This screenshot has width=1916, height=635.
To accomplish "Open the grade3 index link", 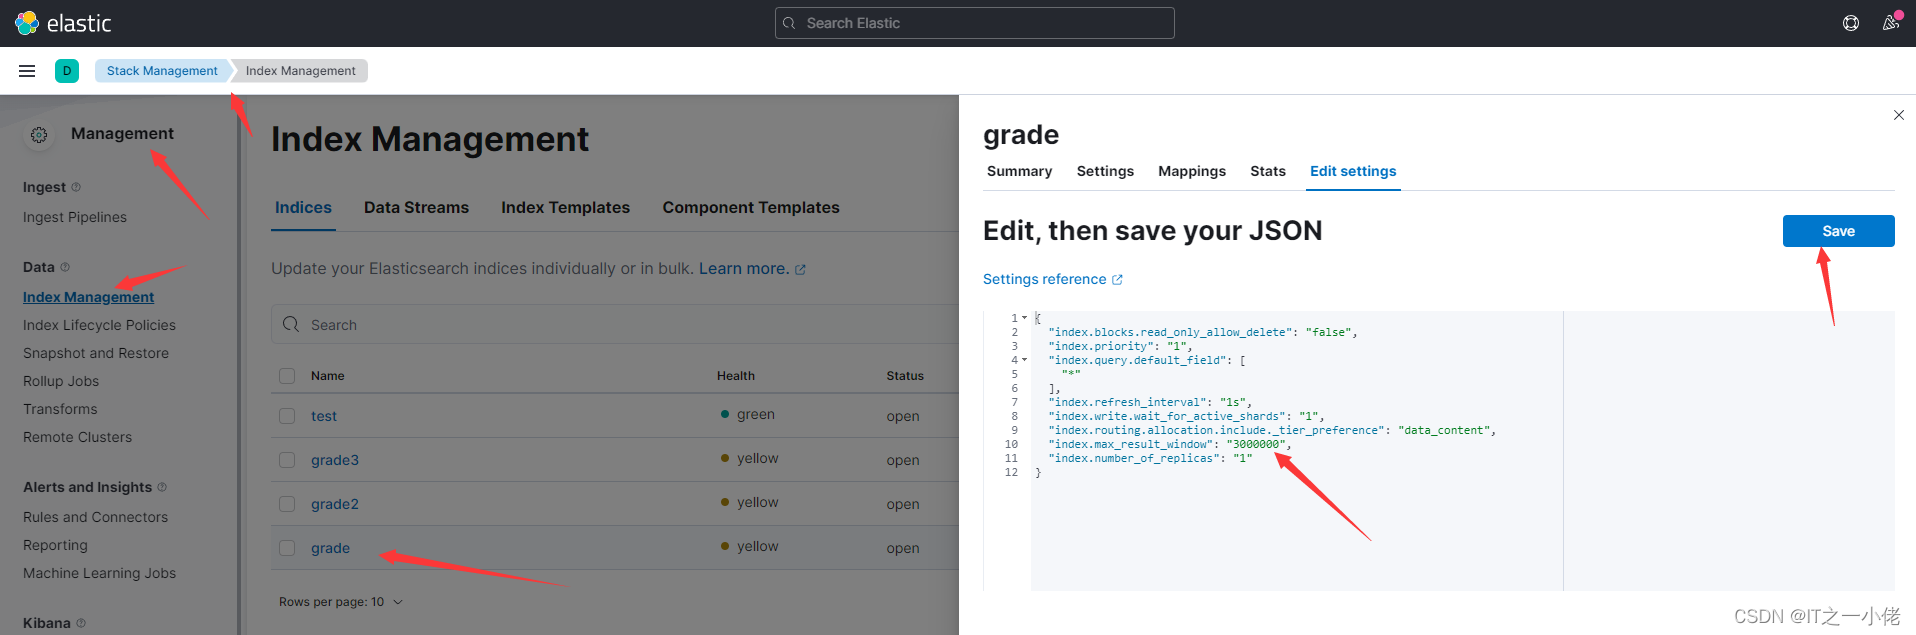I will pos(335,460).
